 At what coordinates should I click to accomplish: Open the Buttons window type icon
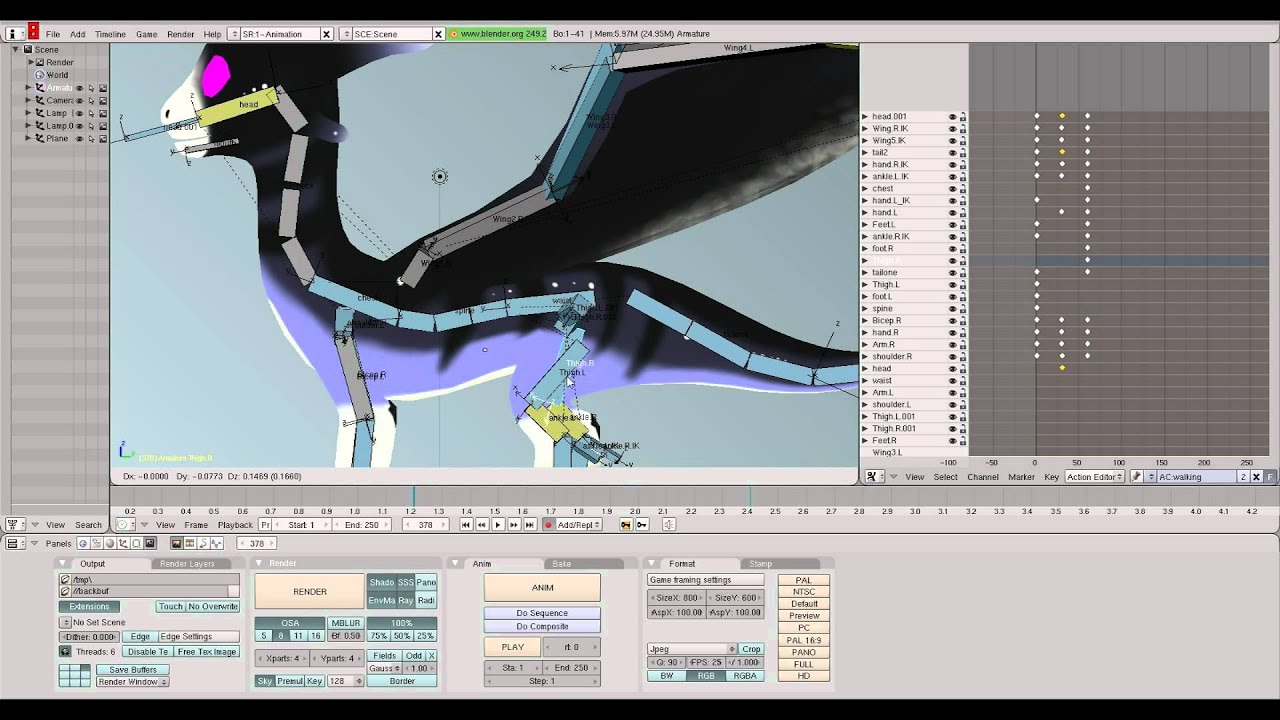(15, 543)
